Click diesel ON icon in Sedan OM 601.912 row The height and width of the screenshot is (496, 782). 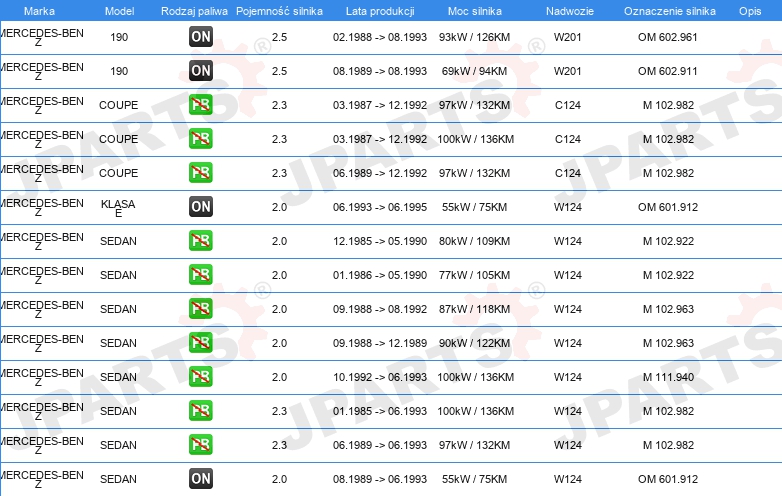pyautogui.click(x=200, y=479)
